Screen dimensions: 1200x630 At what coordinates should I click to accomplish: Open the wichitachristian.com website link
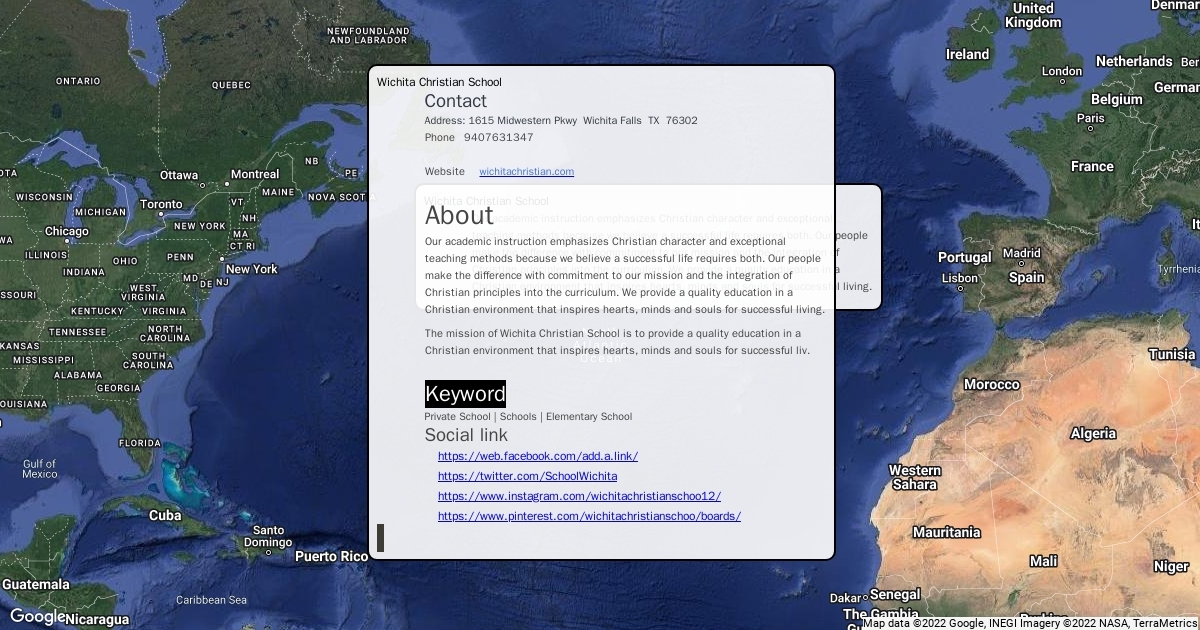(x=526, y=172)
